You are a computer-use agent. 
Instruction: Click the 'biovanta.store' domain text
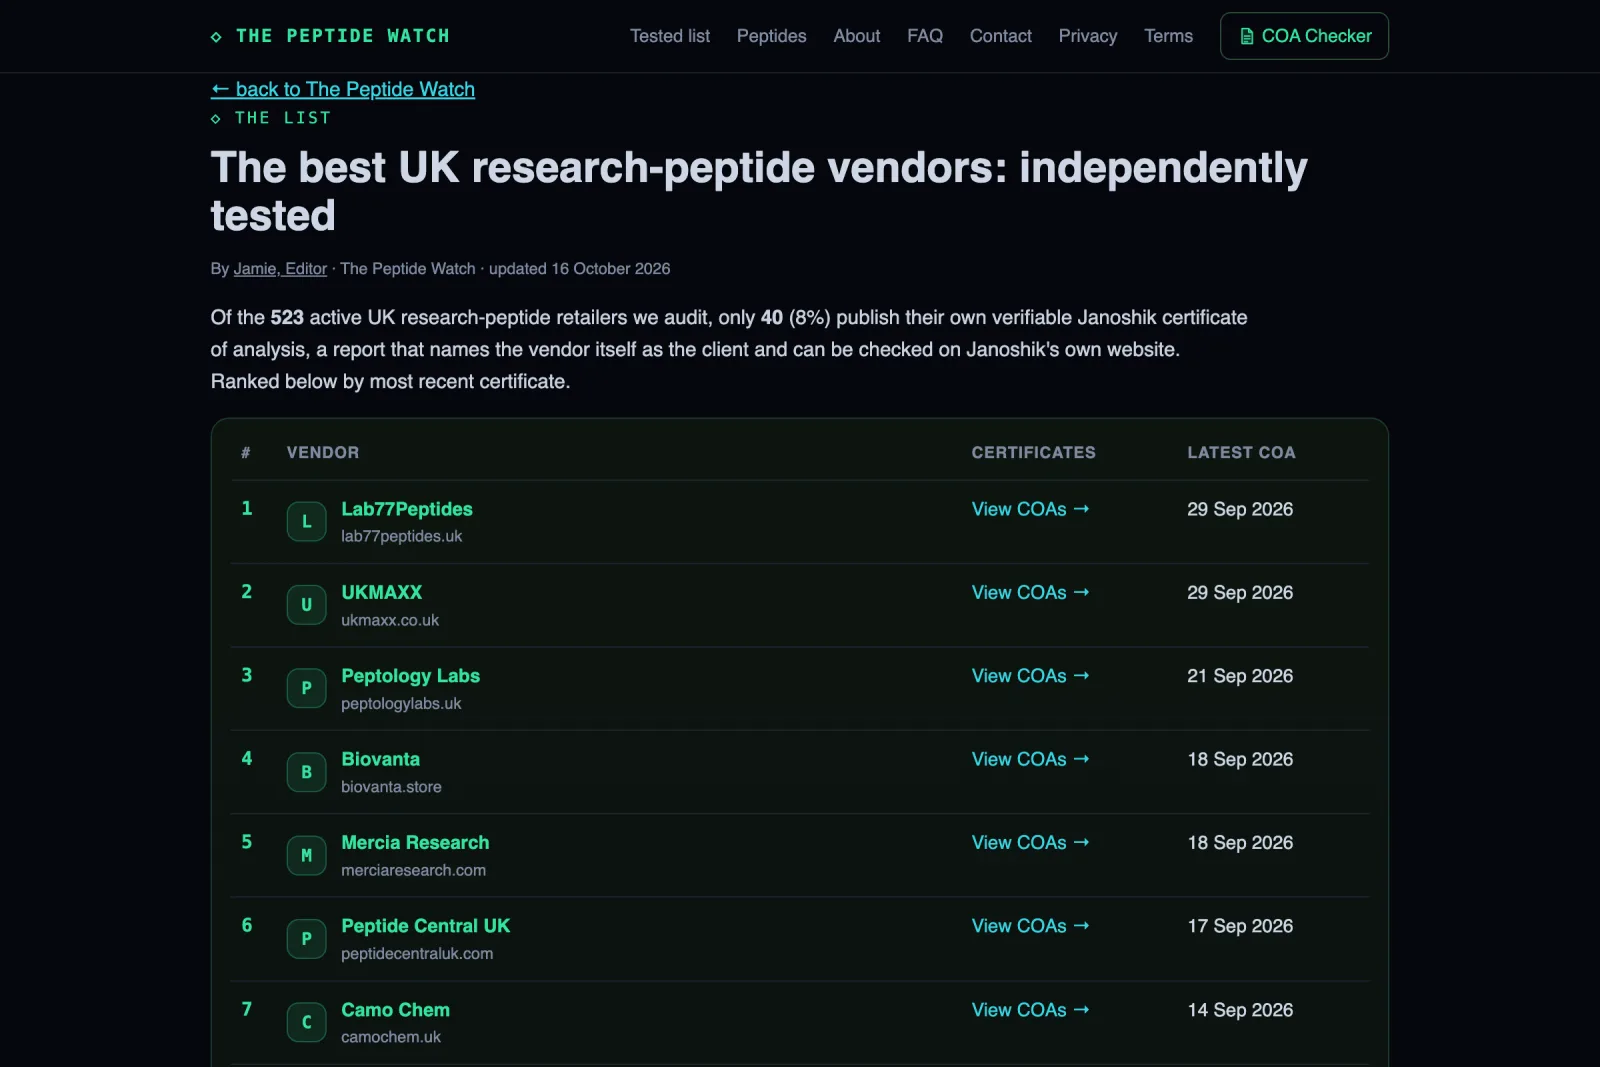(391, 787)
